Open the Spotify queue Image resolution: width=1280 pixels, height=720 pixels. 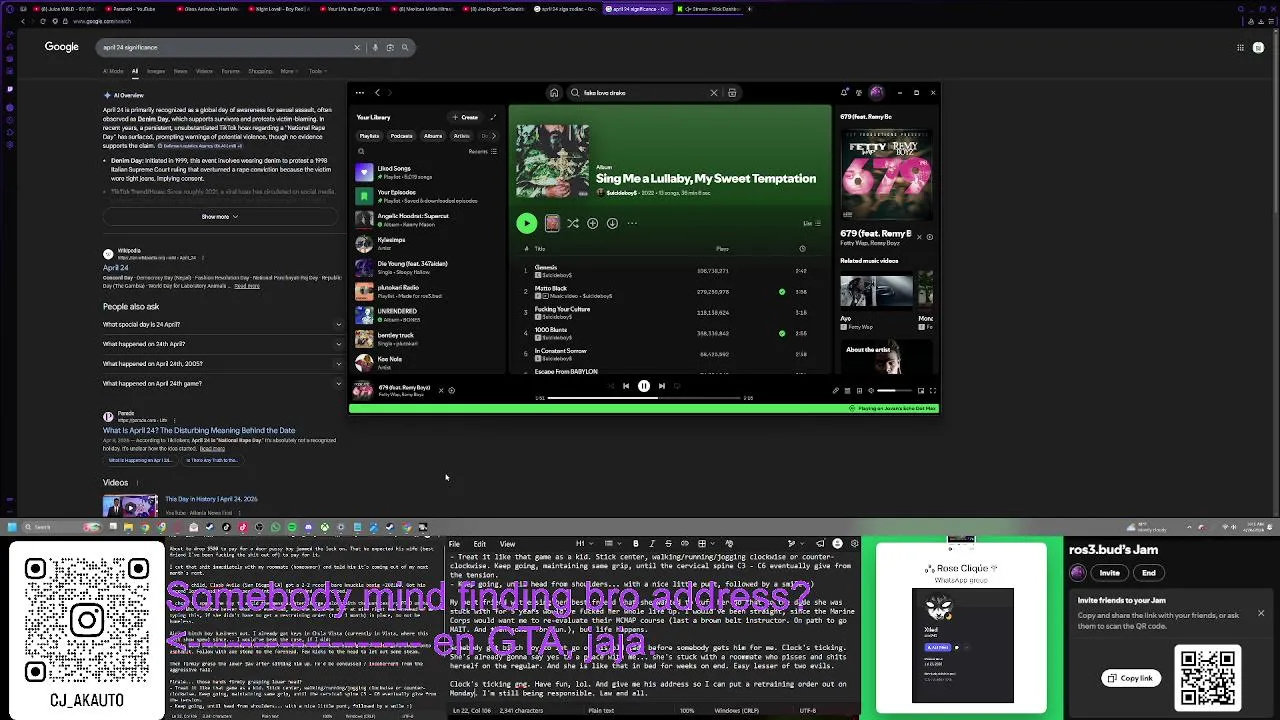[x=847, y=391]
